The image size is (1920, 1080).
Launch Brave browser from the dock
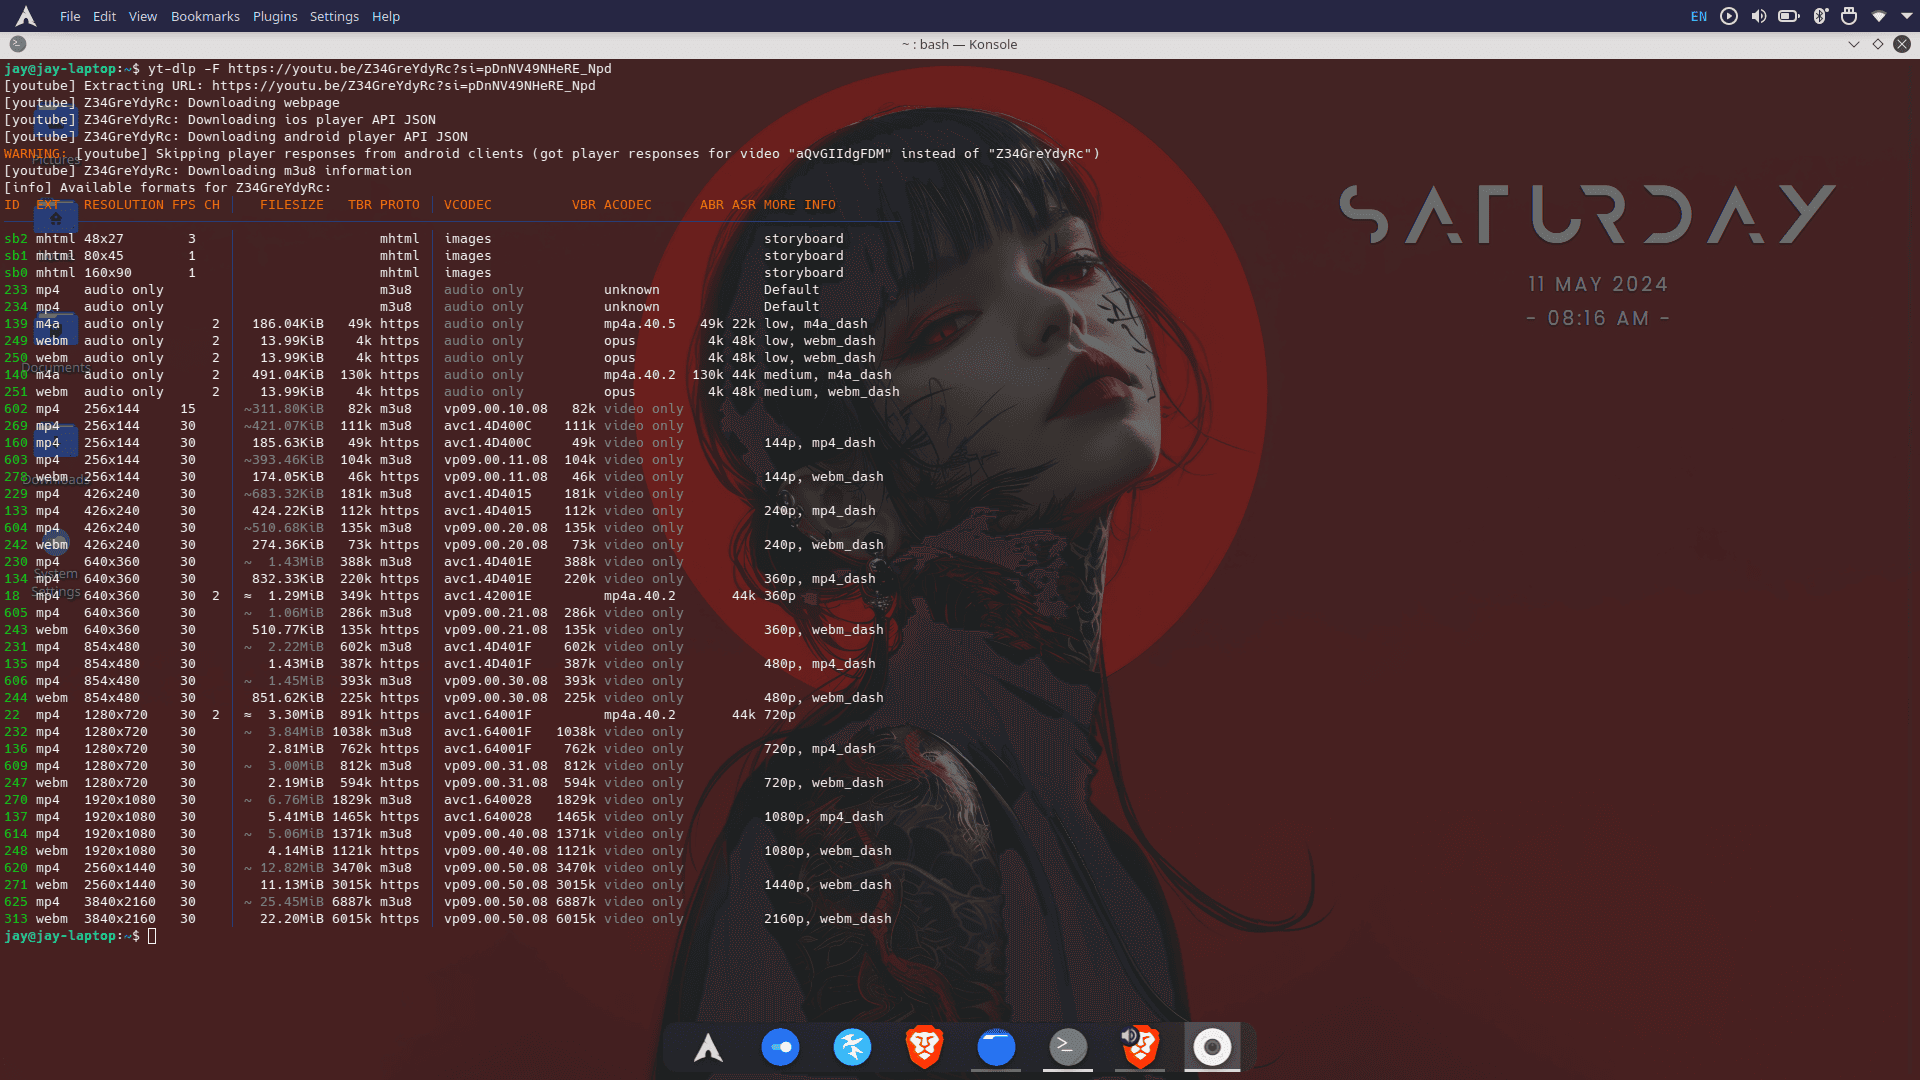(x=924, y=1047)
